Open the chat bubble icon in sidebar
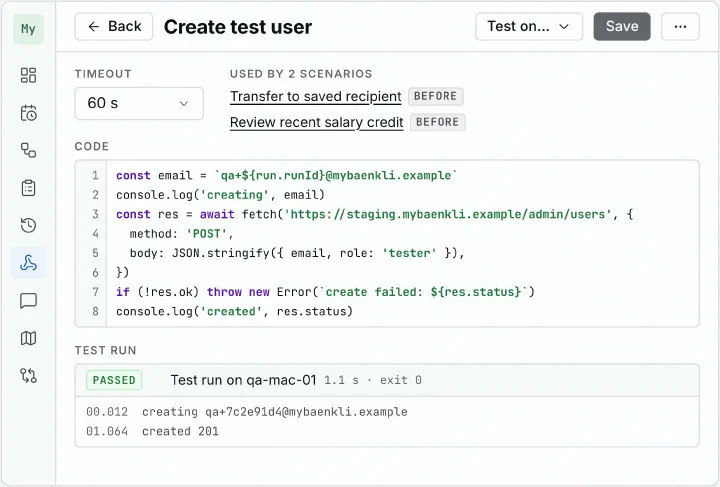Image resolution: width=720 pixels, height=487 pixels. coord(28,301)
